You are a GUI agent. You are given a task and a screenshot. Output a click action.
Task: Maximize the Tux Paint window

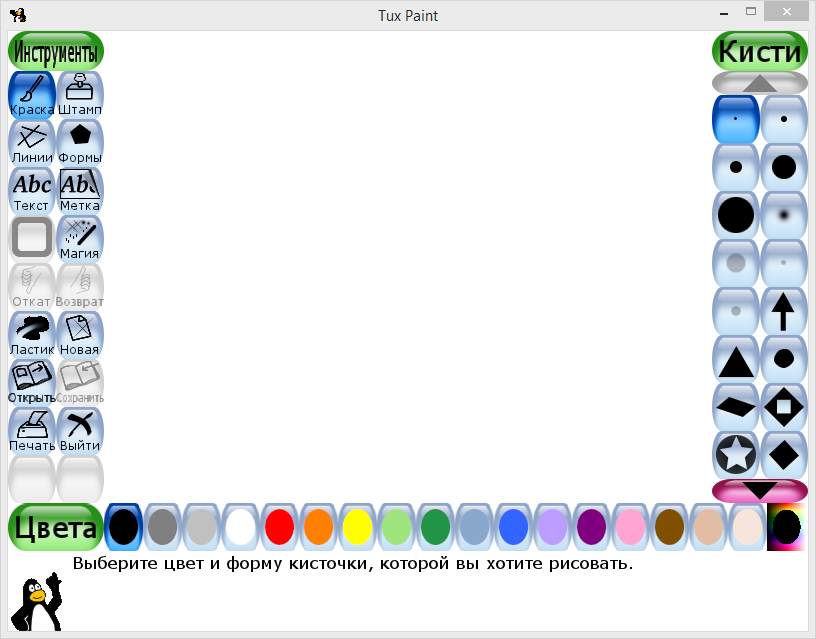pyautogui.click(x=750, y=11)
